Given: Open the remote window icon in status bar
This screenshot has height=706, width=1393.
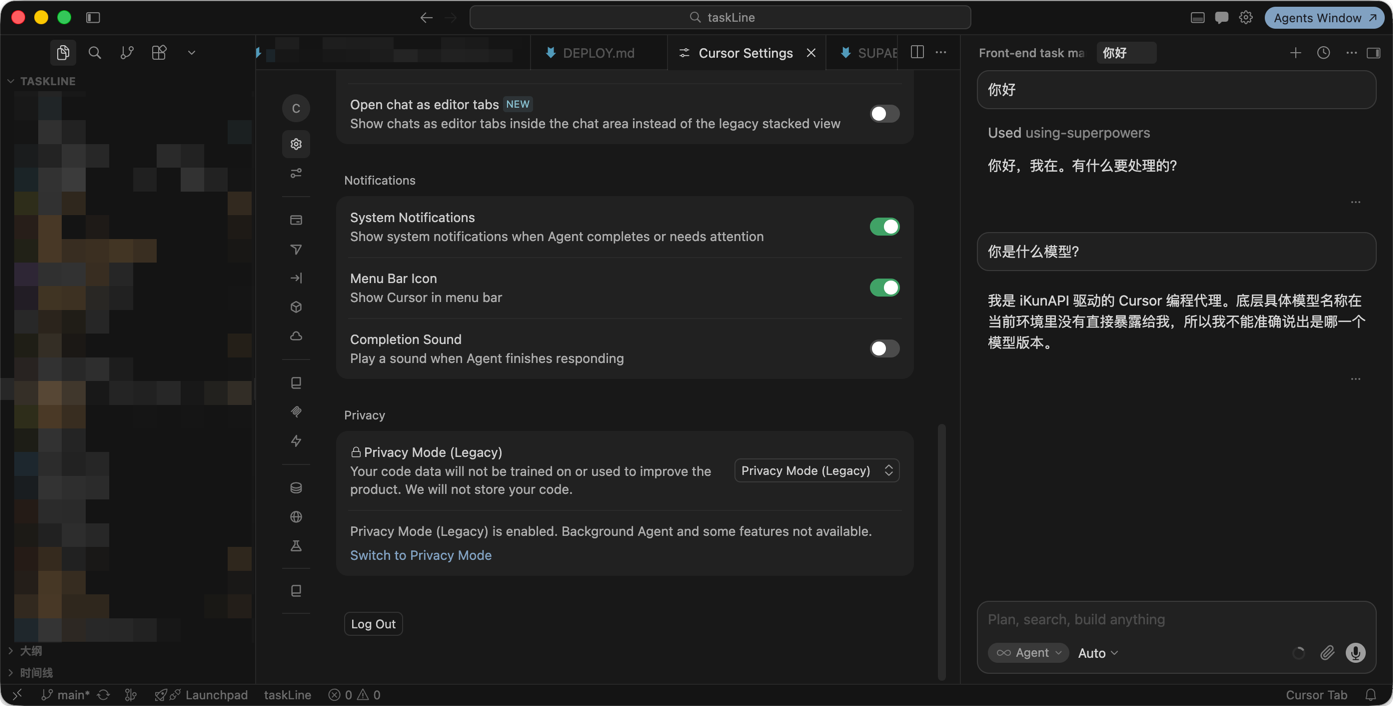Looking at the screenshot, I should coord(17,695).
